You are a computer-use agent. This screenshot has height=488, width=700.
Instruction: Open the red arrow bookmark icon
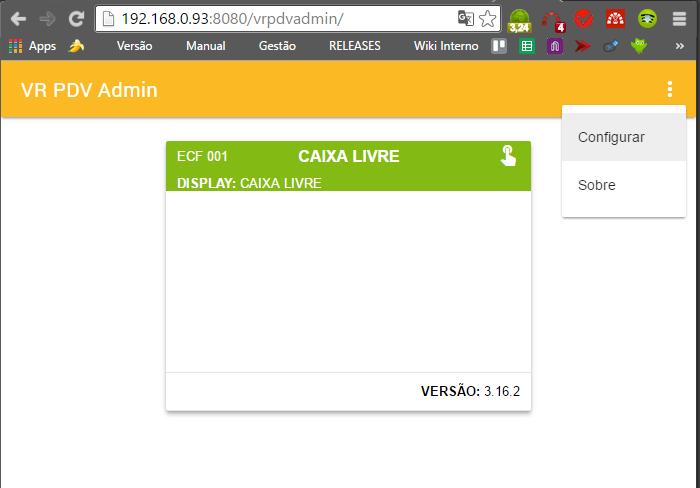tap(583, 46)
